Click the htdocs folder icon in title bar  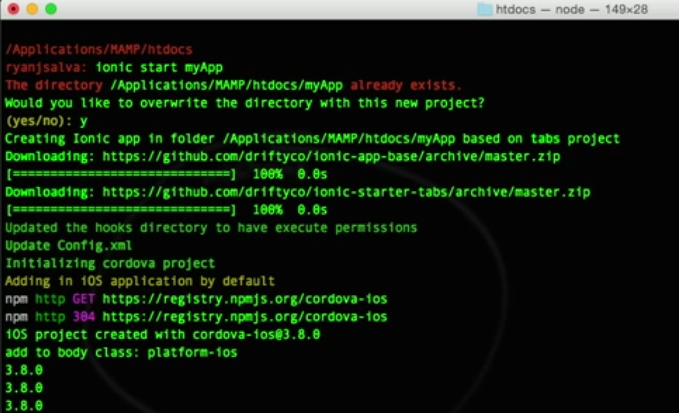point(485,9)
